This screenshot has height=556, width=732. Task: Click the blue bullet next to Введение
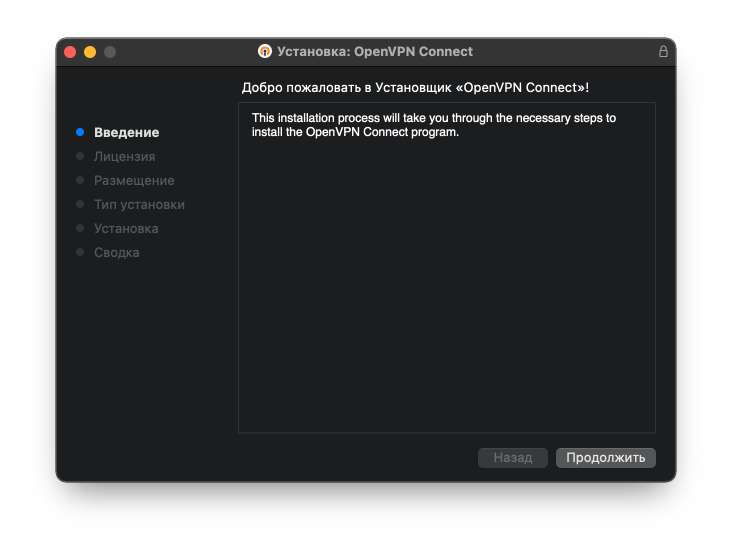(80, 132)
